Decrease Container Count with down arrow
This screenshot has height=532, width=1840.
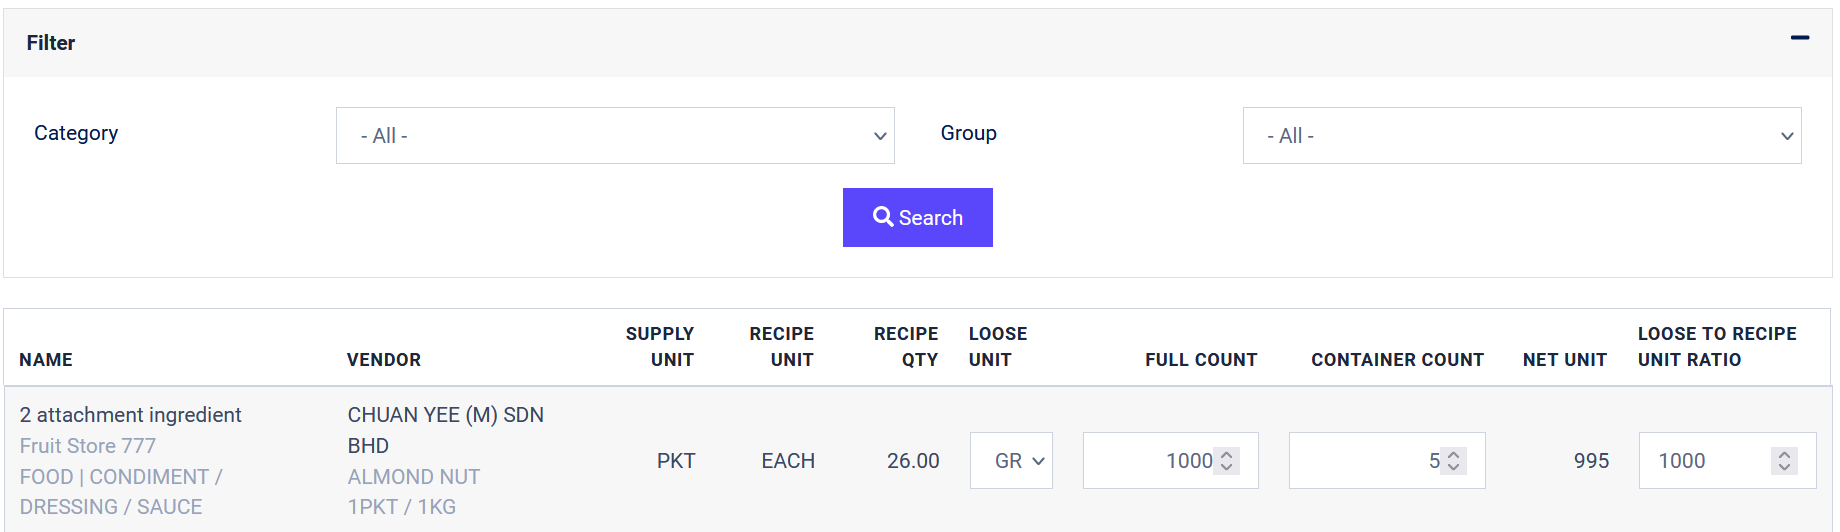point(1454,467)
